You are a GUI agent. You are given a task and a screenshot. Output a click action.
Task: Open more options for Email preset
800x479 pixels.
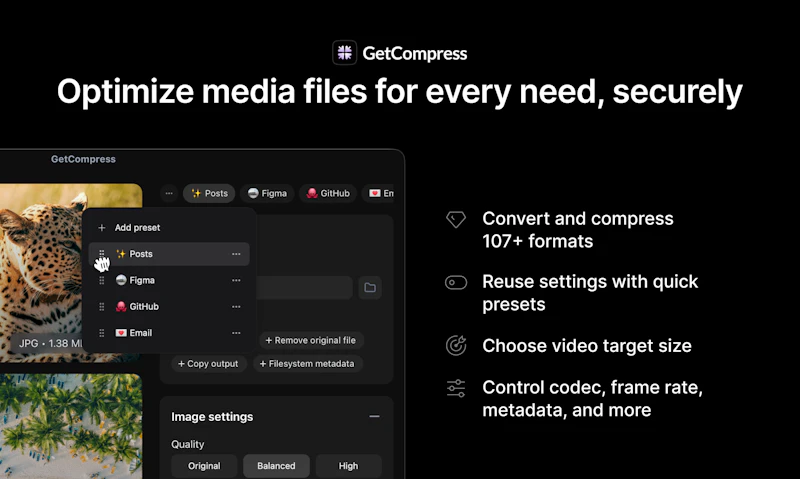point(236,333)
